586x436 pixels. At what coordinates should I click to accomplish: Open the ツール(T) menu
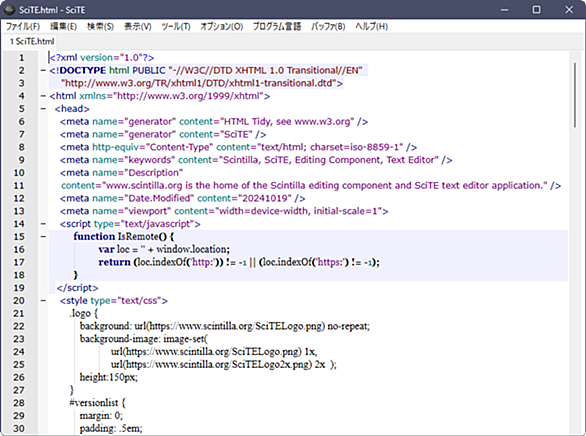coord(176,27)
